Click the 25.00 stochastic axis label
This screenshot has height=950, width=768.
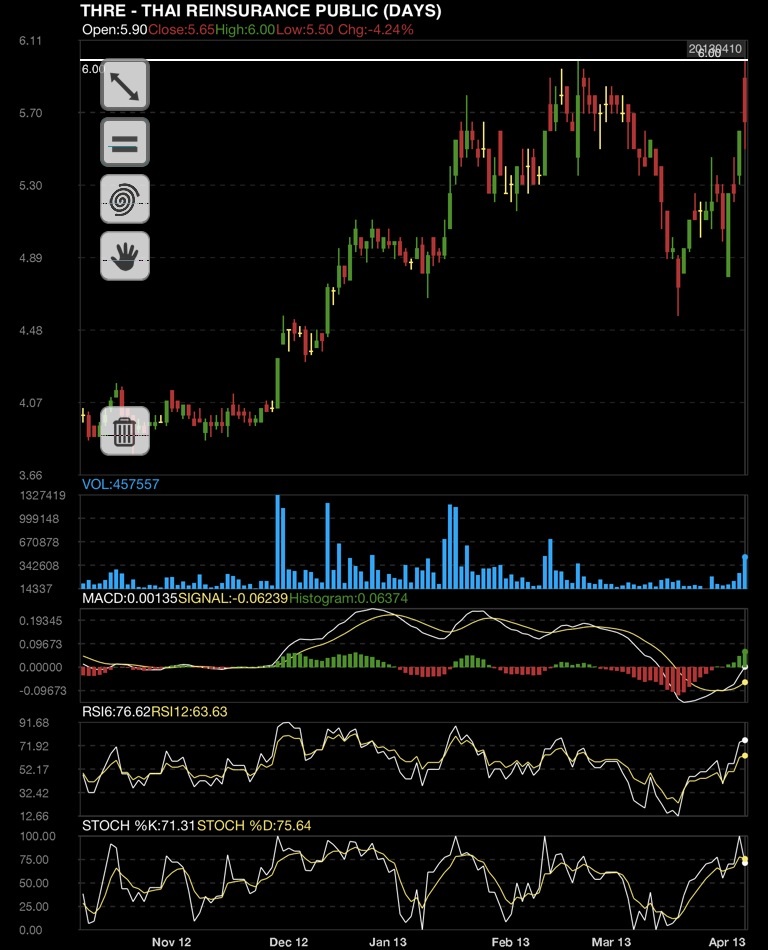click(34, 906)
